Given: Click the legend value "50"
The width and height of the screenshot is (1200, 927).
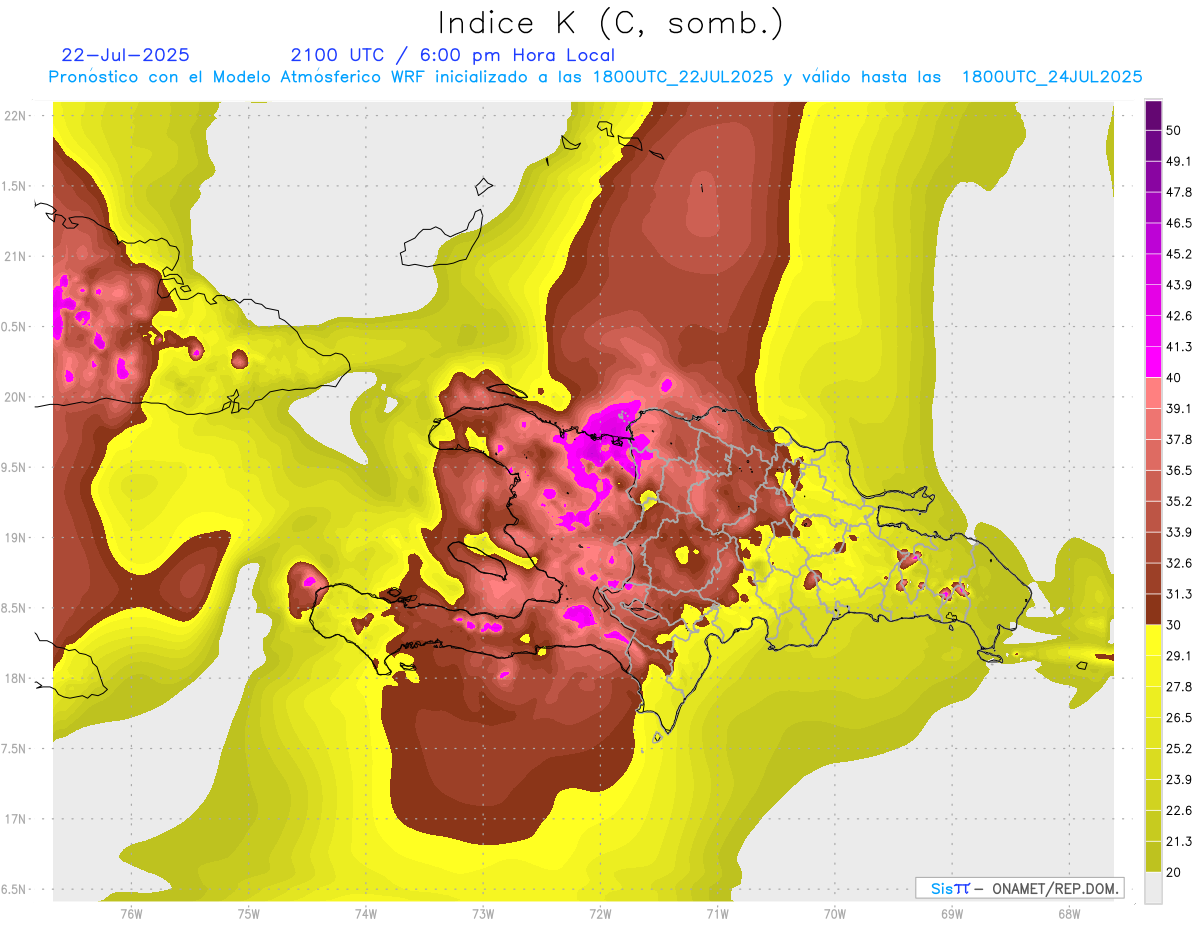Looking at the screenshot, I should click(1174, 130).
